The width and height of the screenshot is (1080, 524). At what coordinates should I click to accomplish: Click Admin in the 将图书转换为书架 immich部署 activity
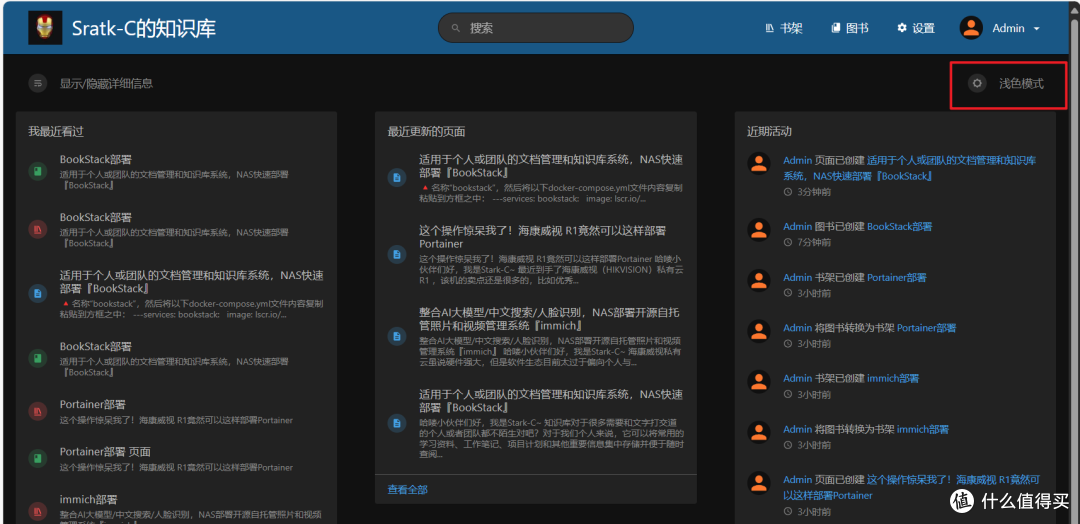tap(798, 429)
